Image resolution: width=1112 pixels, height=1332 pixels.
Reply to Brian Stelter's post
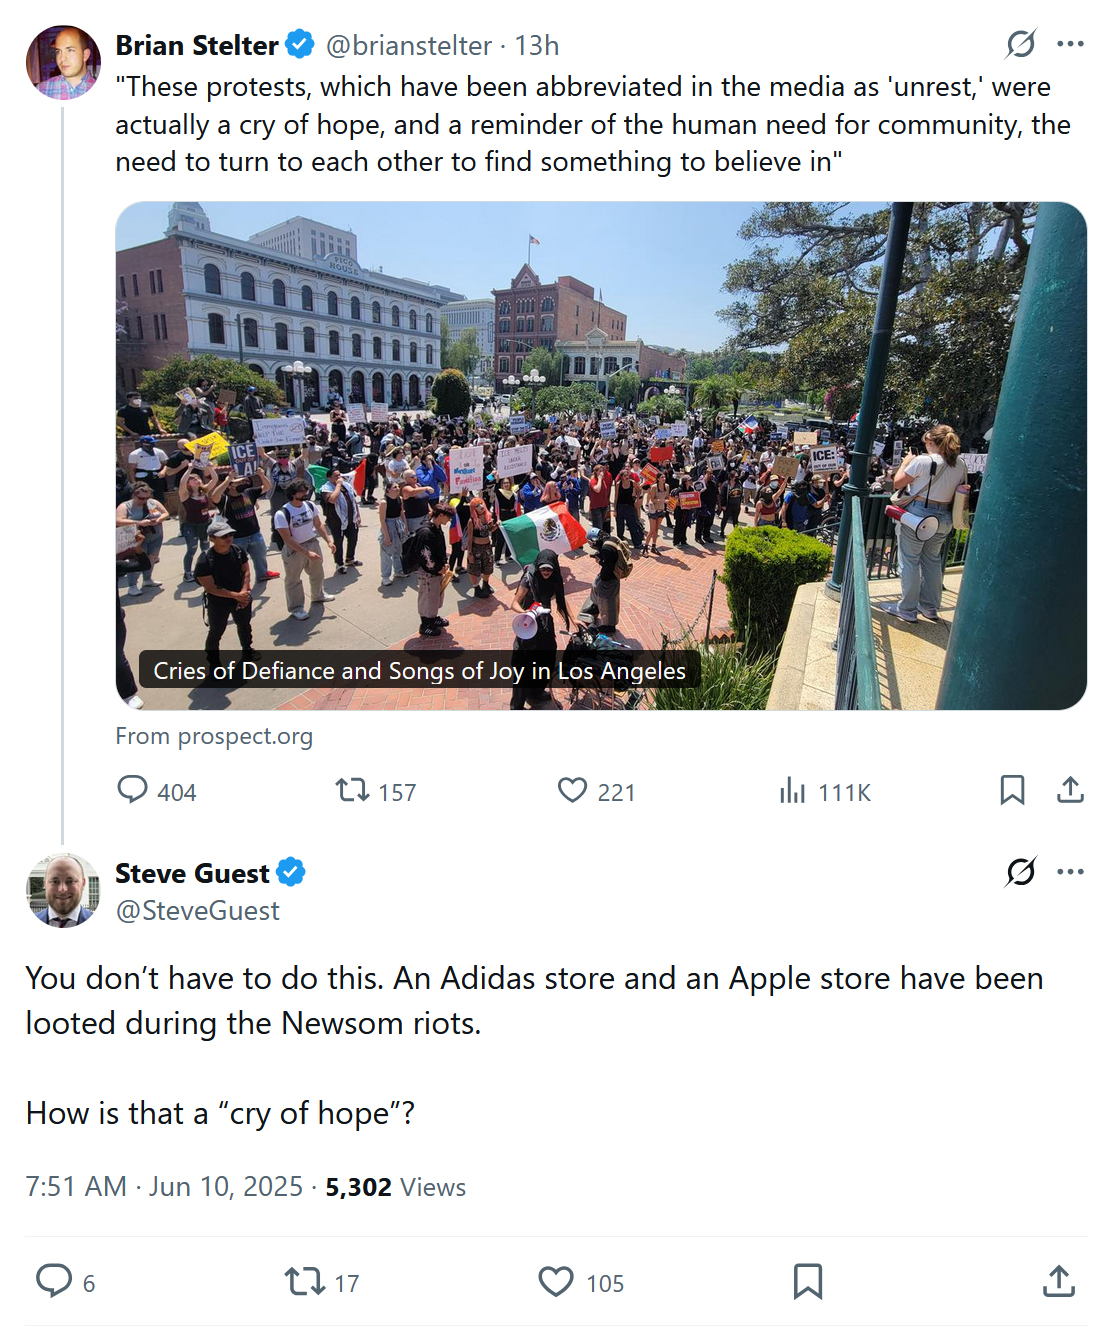point(133,791)
